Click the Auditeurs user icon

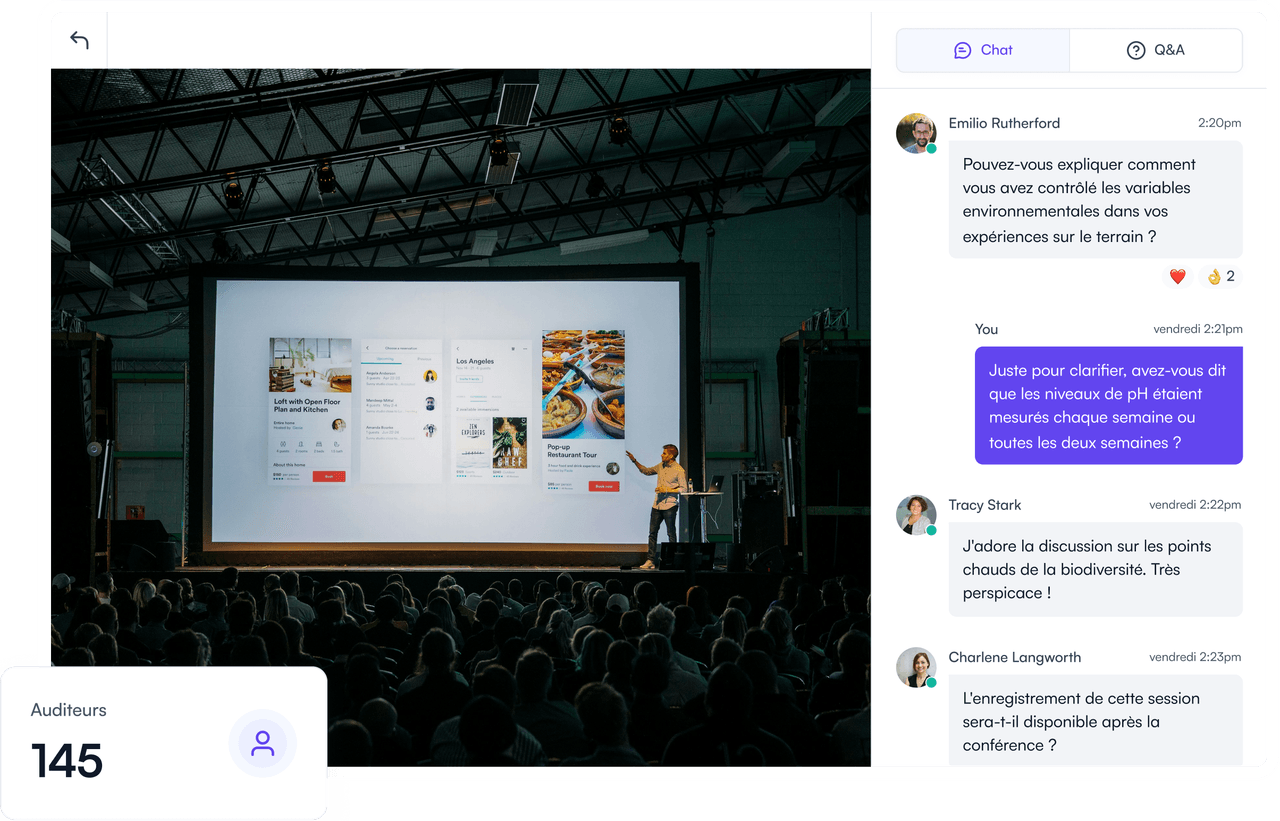point(262,743)
